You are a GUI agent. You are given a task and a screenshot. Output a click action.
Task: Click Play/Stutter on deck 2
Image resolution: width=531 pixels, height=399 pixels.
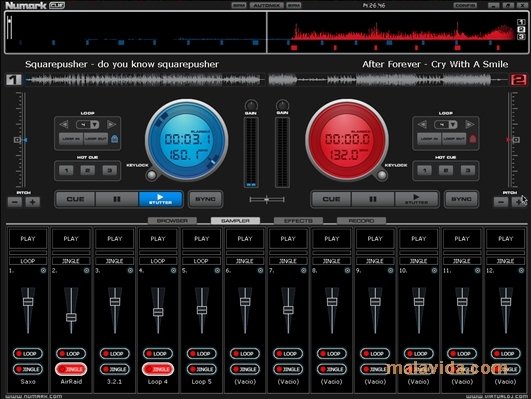(x=417, y=199)
